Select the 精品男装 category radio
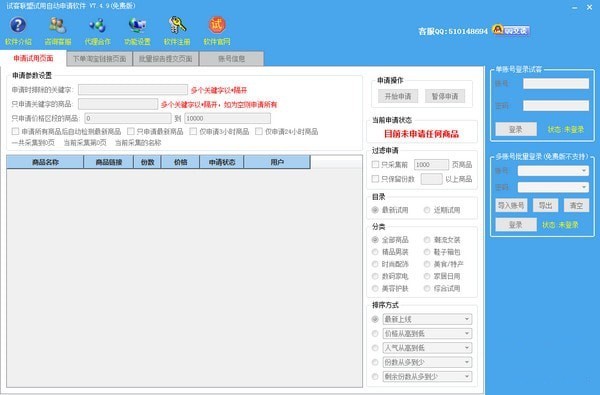The width and height of the screenshot is (600, 395). [375, 252]
